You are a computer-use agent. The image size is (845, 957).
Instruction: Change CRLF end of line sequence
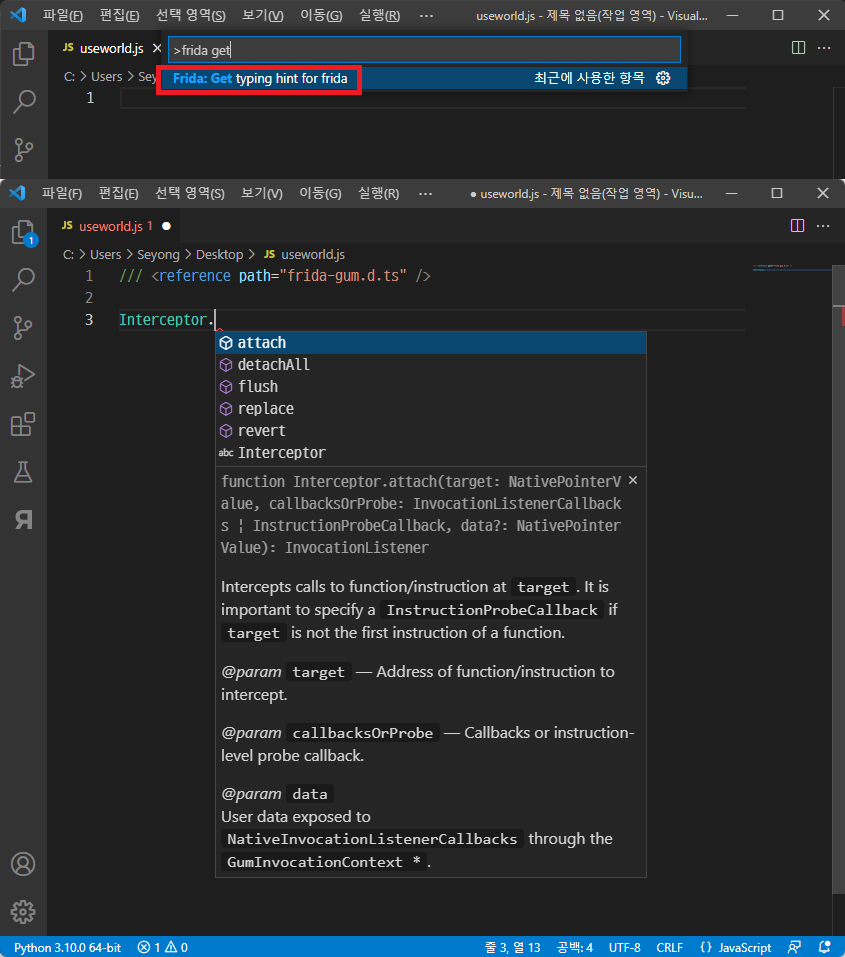point(670,947)
